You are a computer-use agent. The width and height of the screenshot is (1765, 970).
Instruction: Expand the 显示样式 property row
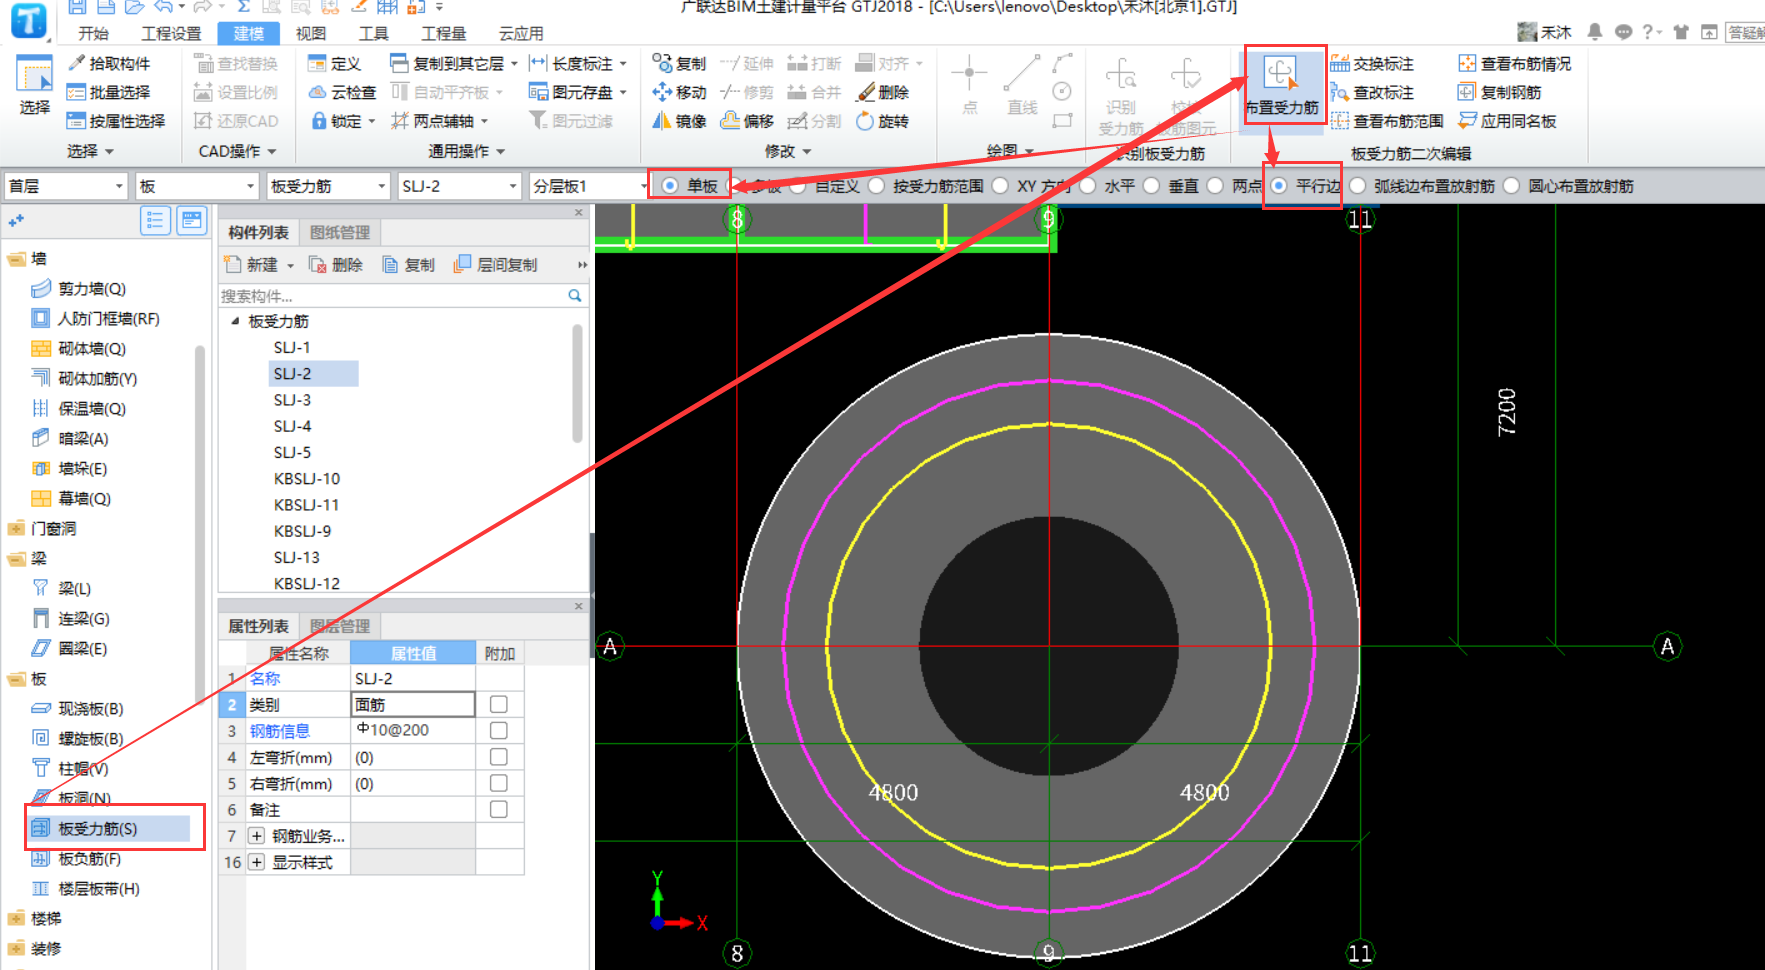pyautogui.click(x=257, y=862)
